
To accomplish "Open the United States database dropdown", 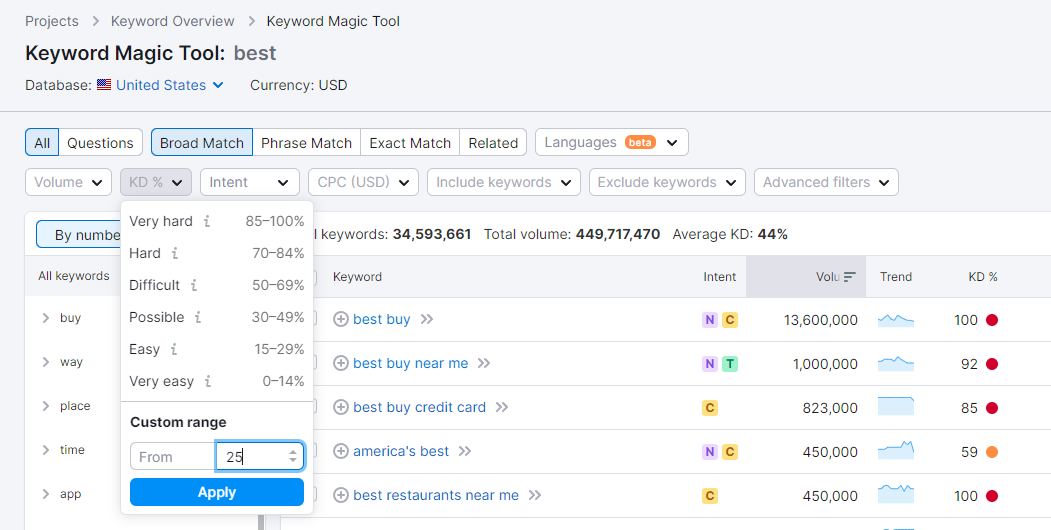I will [x=169, y=86].
